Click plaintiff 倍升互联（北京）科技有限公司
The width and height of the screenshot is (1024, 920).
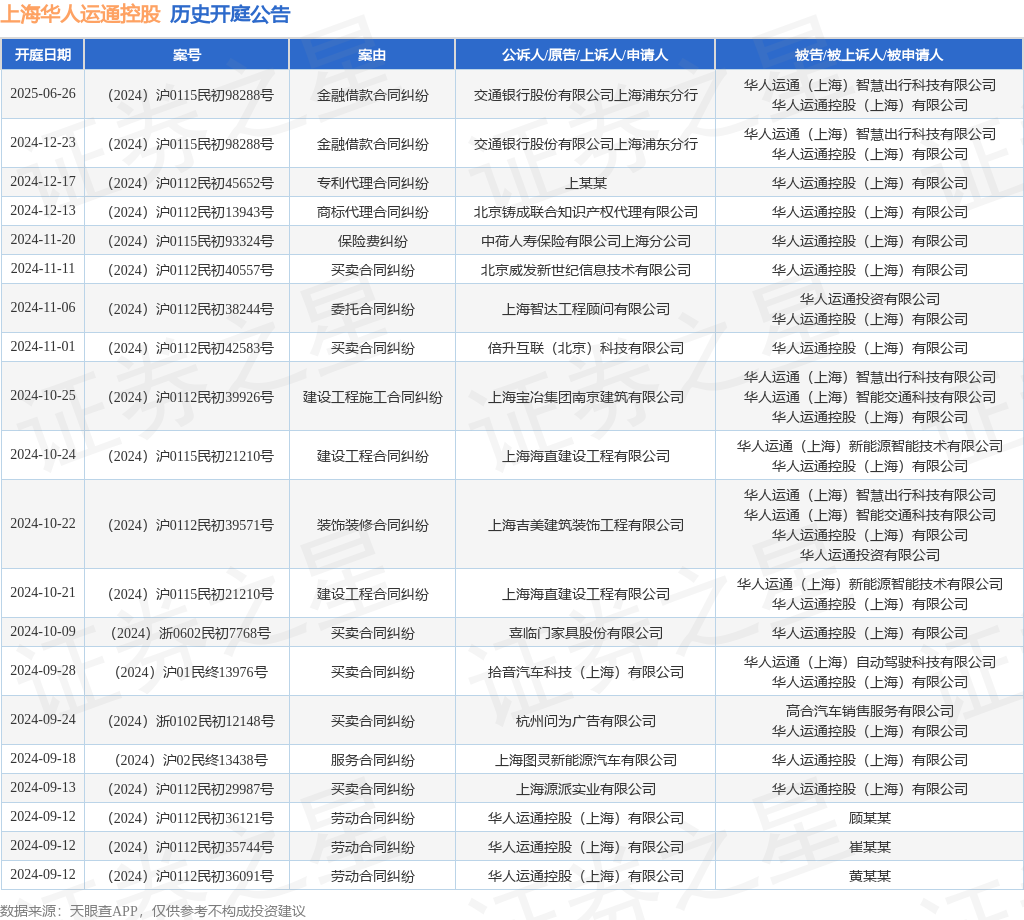point(586,349)
